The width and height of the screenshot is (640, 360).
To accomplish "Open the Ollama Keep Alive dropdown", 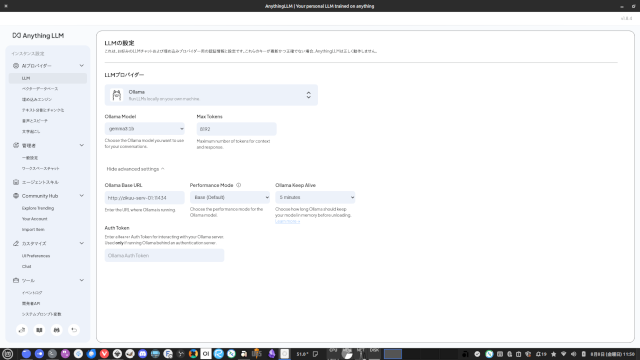I will [315, 198].
